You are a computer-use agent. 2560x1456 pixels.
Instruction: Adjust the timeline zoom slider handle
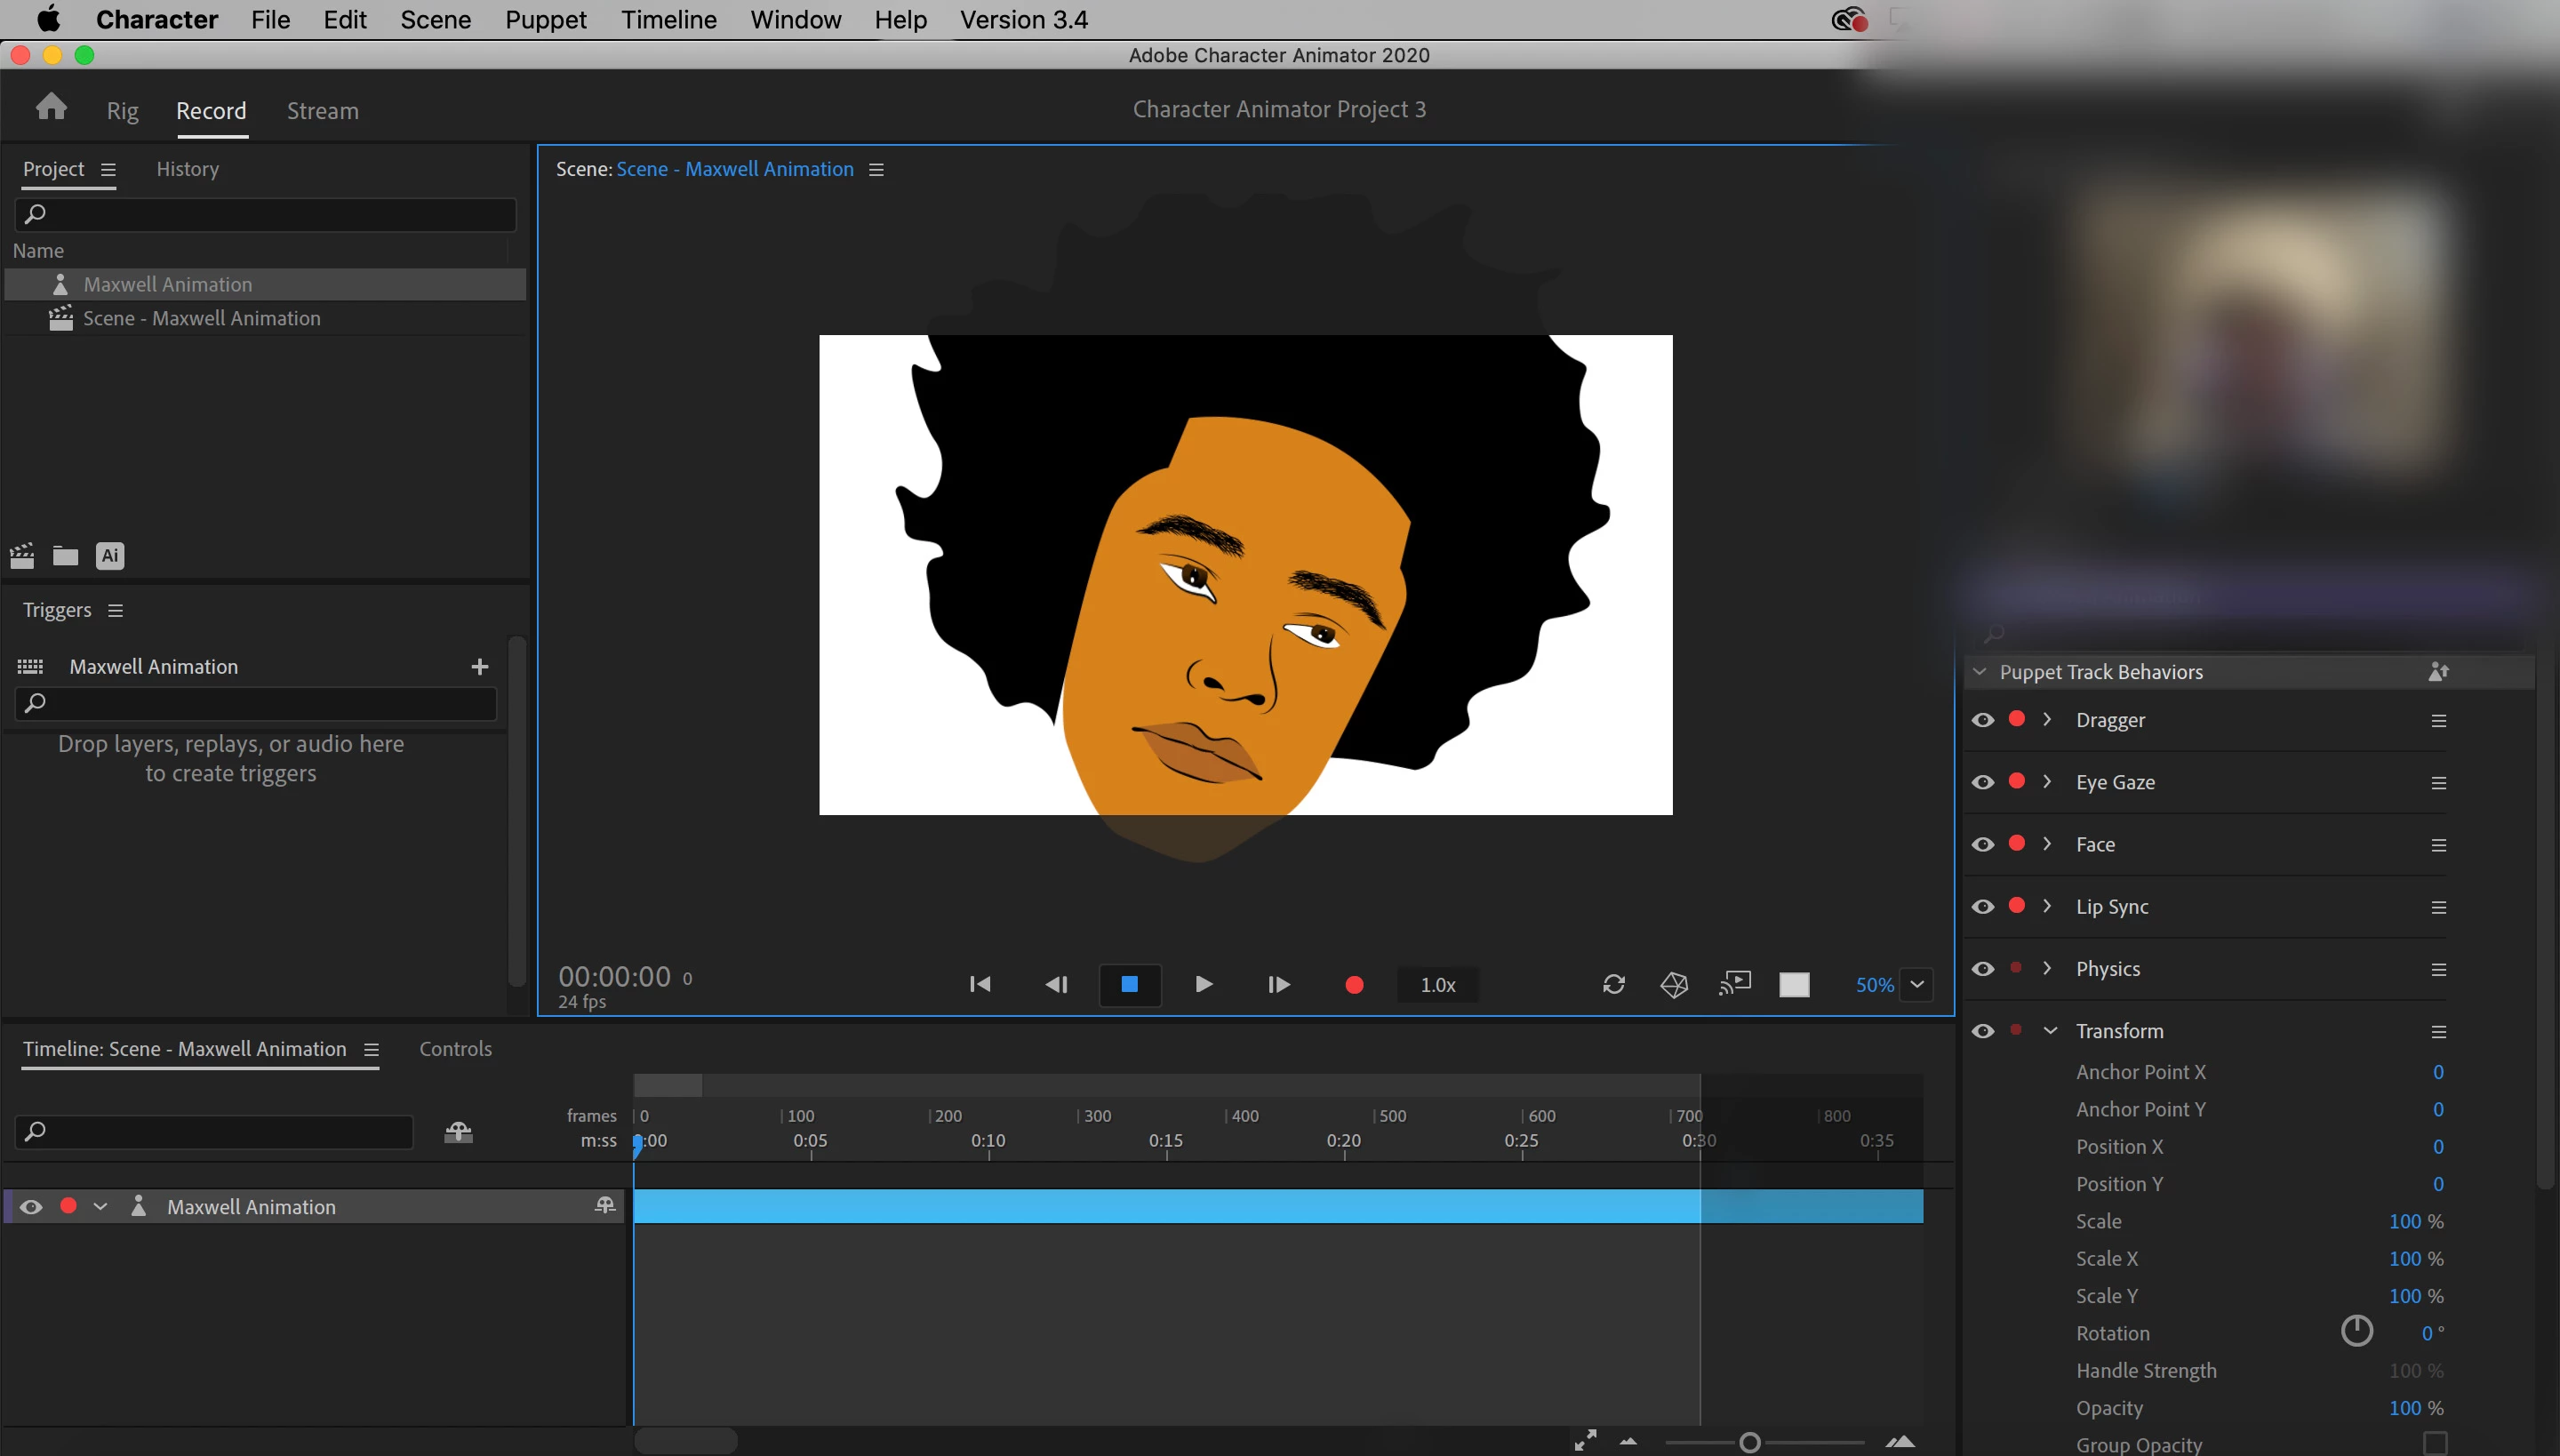click(1749, 1442)
